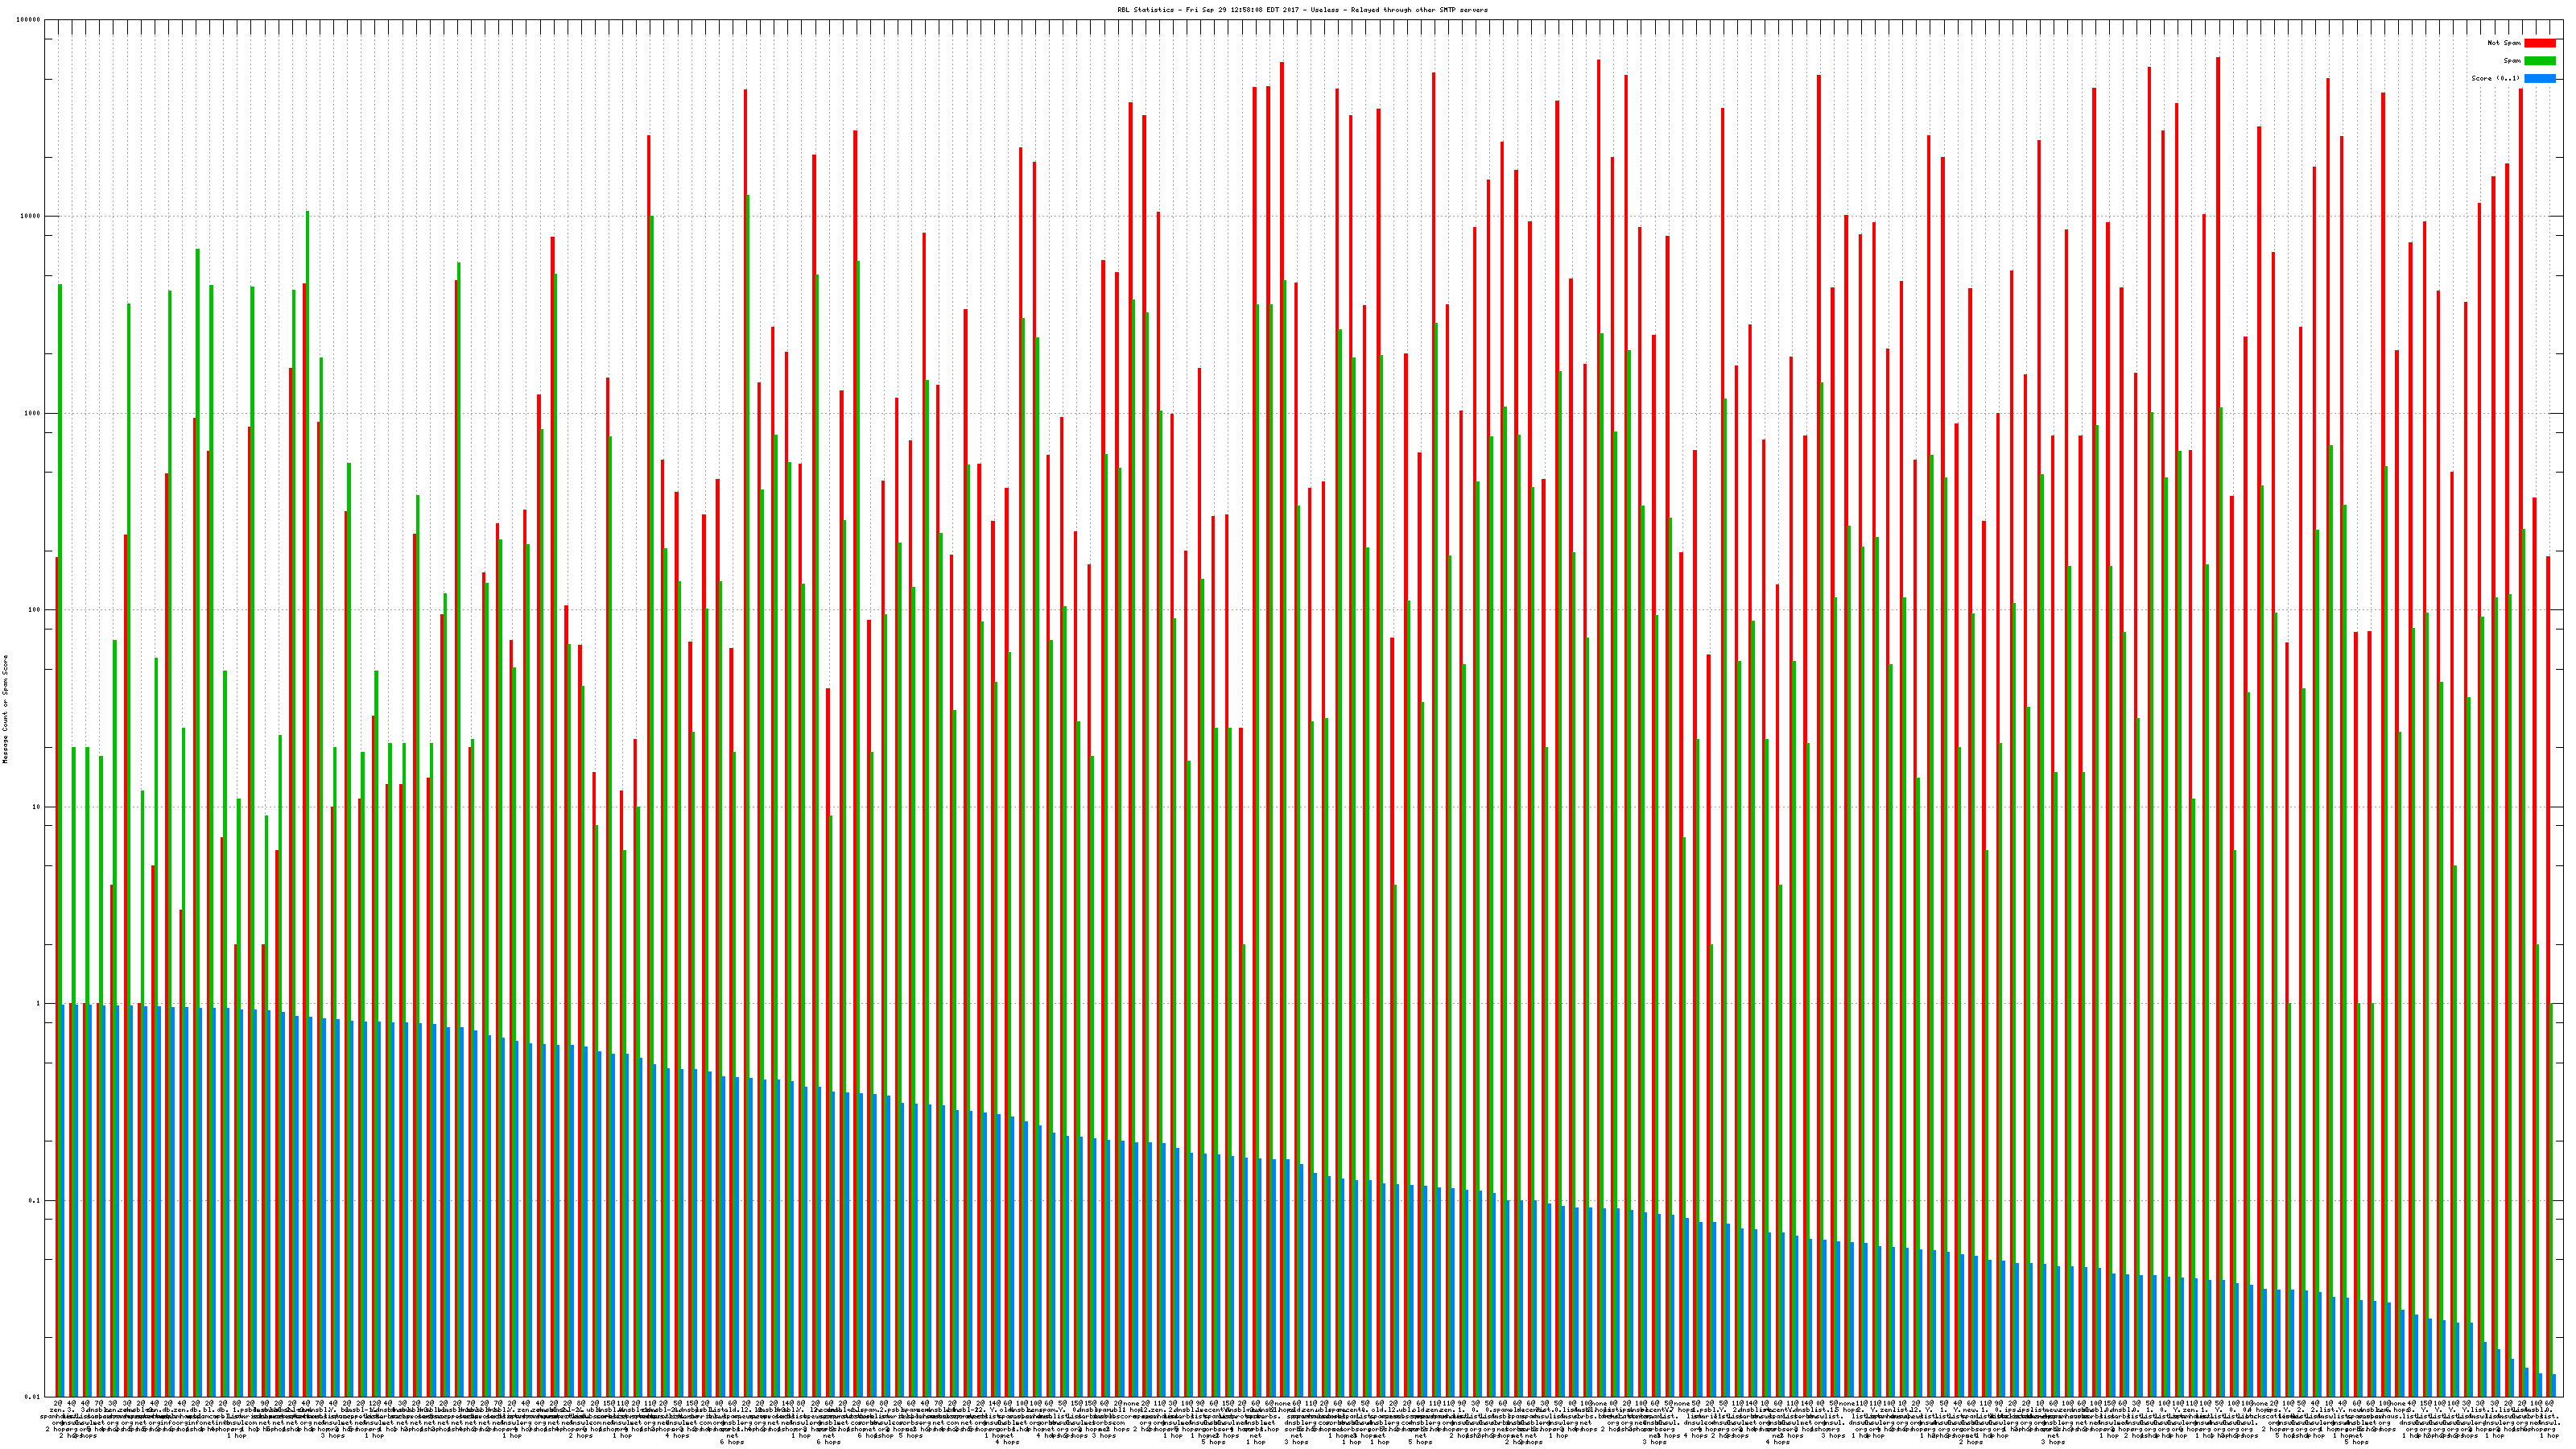
Task: Click the 10000 y-axis tick label
Action: tap(31, 217)
